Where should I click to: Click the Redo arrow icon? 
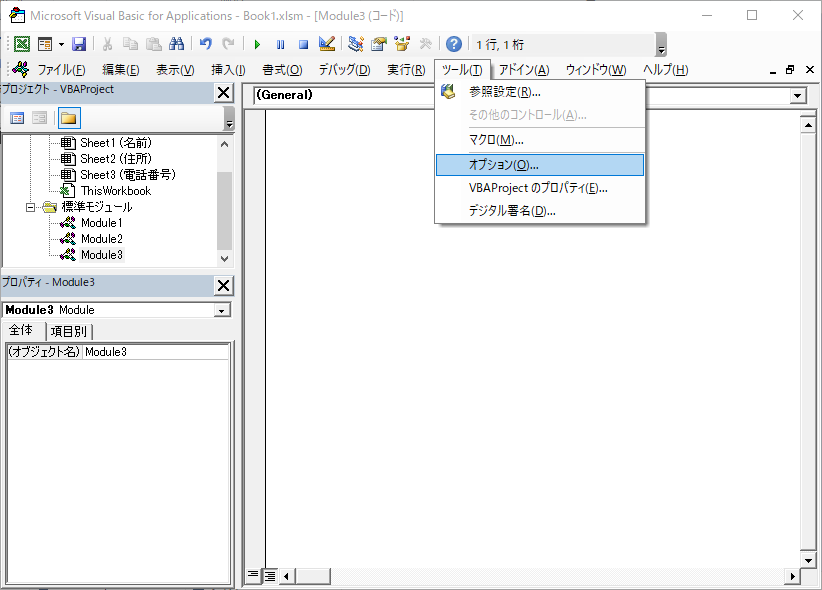228,44
